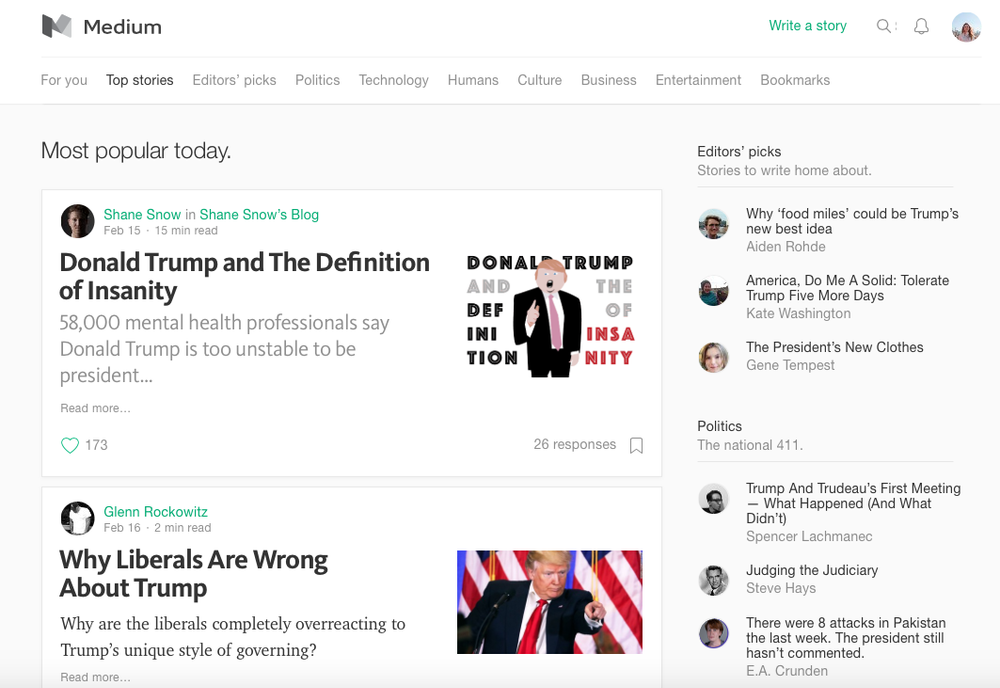The width and height of the screenshot is (1000, 688).
Task: Select the Top stories tab
Action: 140,80
